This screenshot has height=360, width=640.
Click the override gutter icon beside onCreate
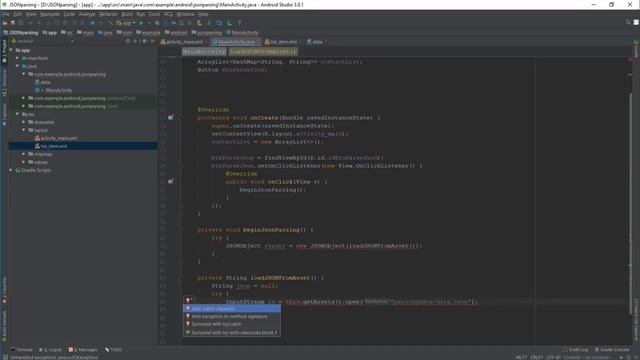coord(171,118)
